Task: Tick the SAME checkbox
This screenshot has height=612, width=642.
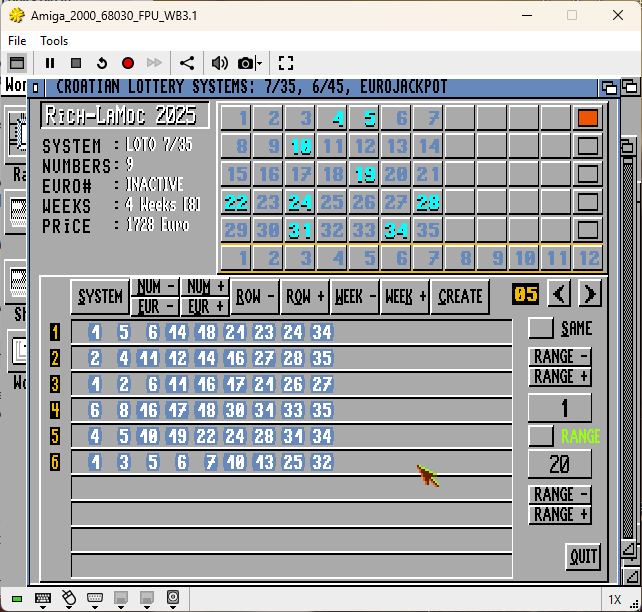Action: click(541, 328)
